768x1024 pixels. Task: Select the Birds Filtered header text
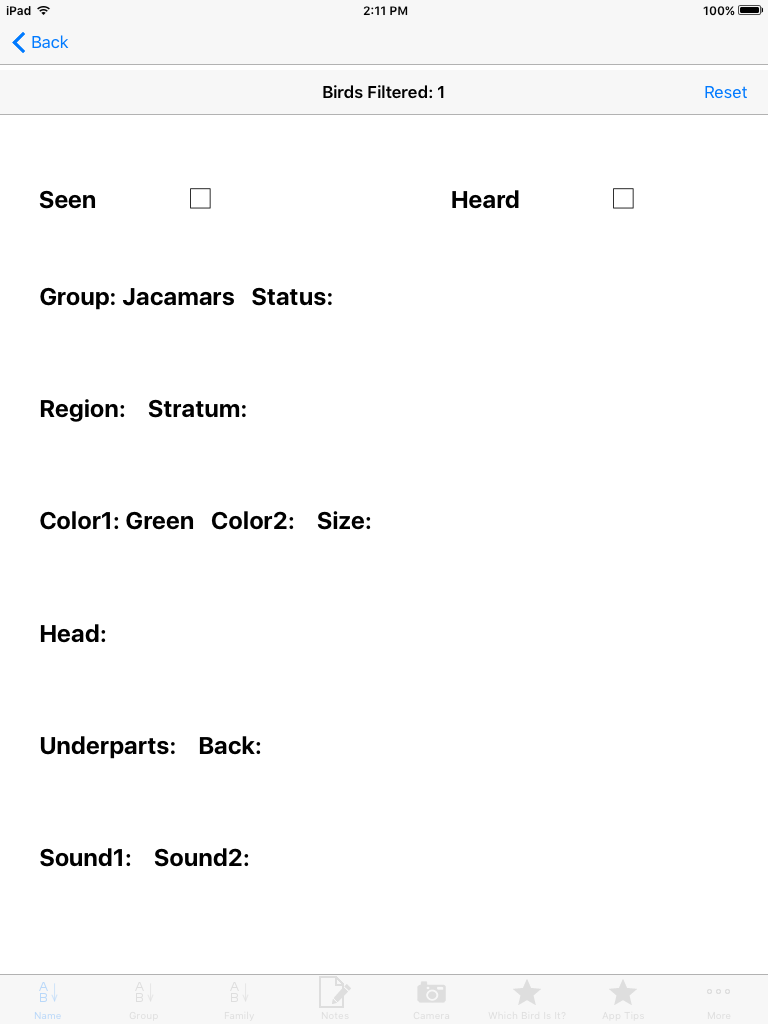(384, 91)
